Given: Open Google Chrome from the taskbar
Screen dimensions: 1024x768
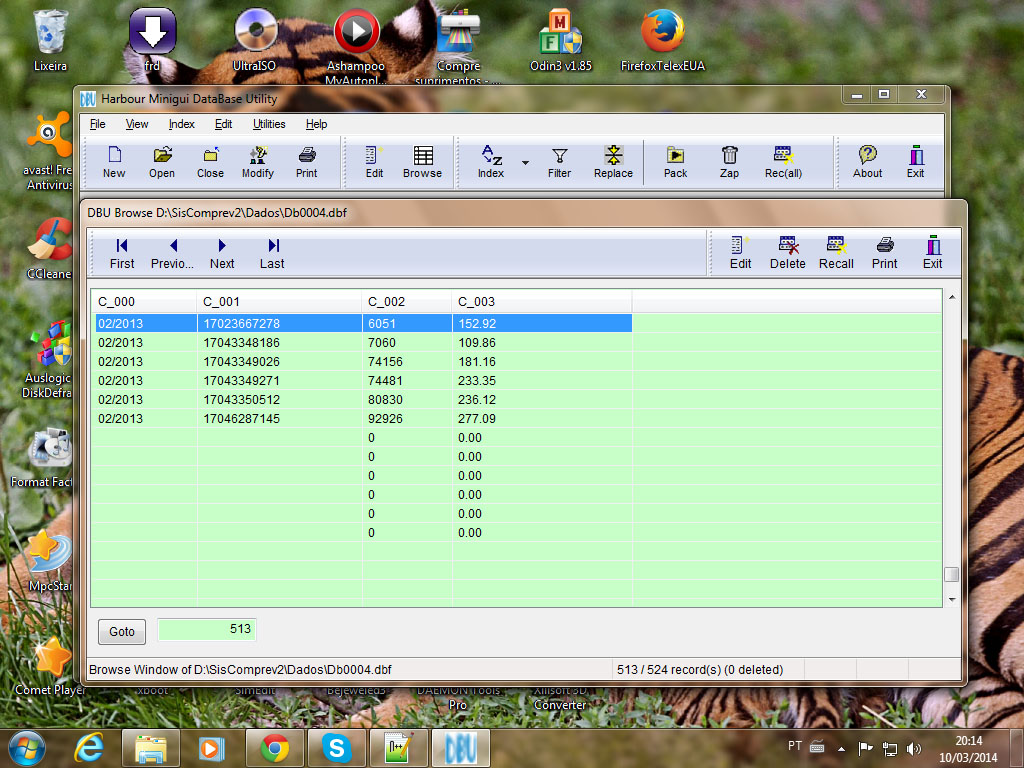Looking at the screenshot, I should 275,747.
